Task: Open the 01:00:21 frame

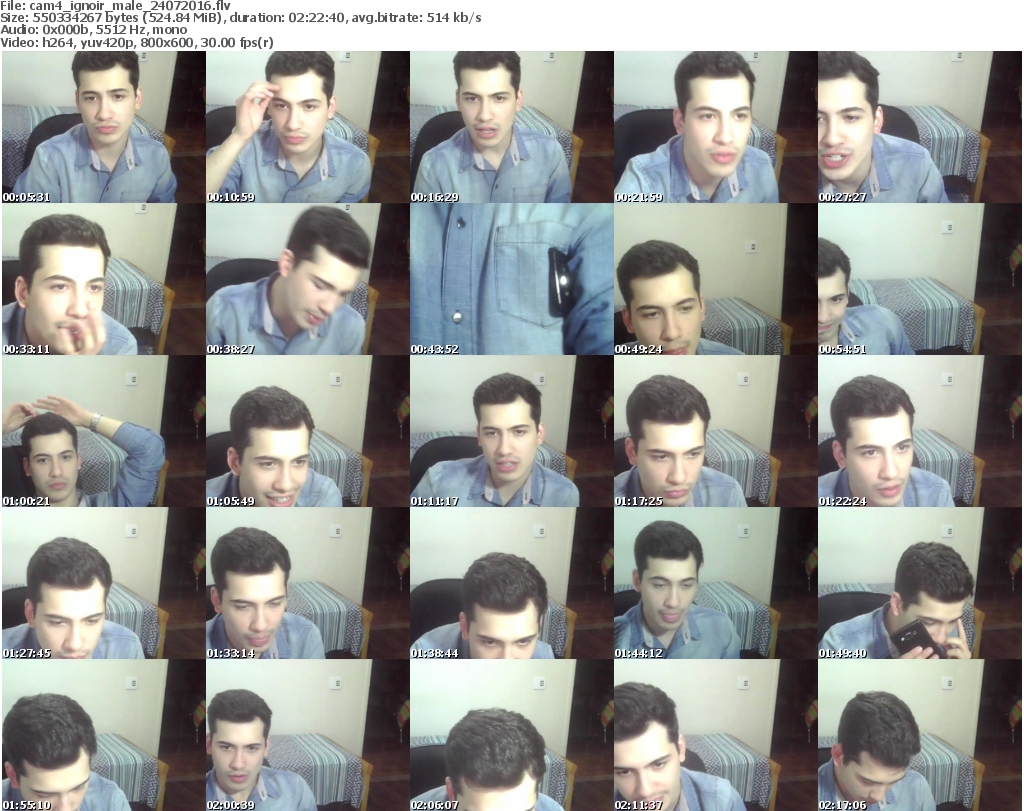Action: 103,432
